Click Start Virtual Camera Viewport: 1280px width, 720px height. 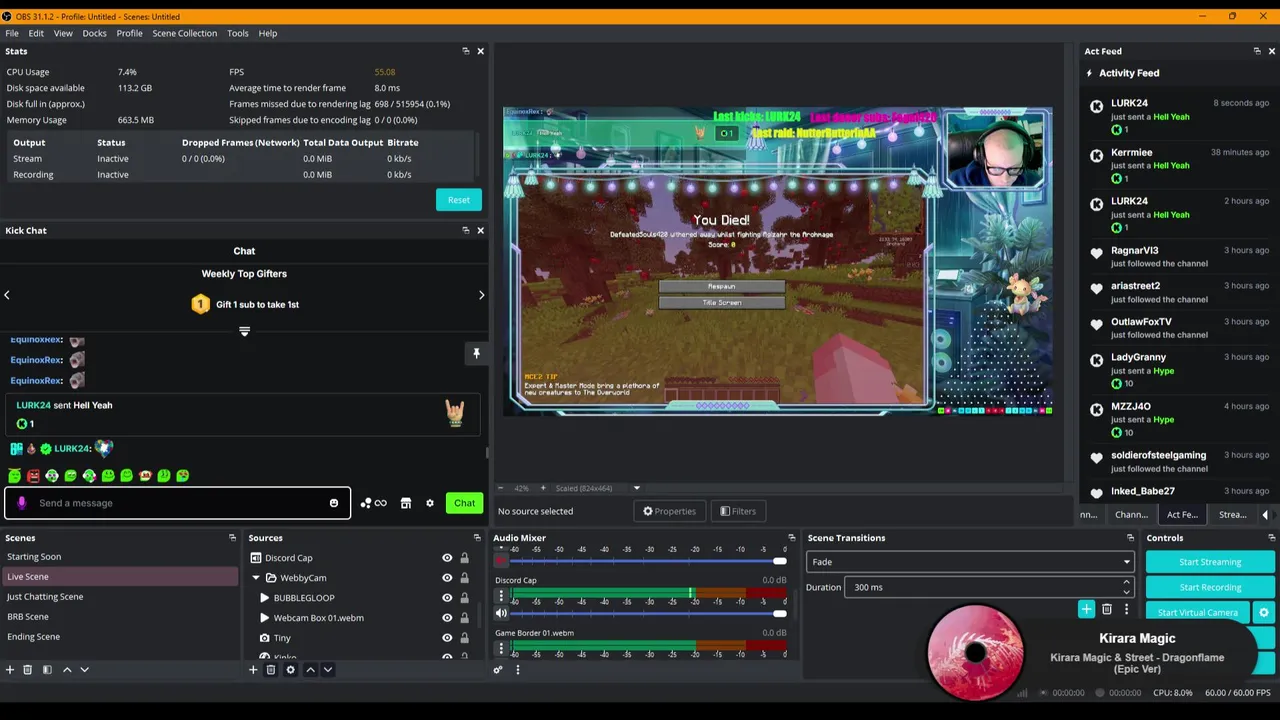1198,612
